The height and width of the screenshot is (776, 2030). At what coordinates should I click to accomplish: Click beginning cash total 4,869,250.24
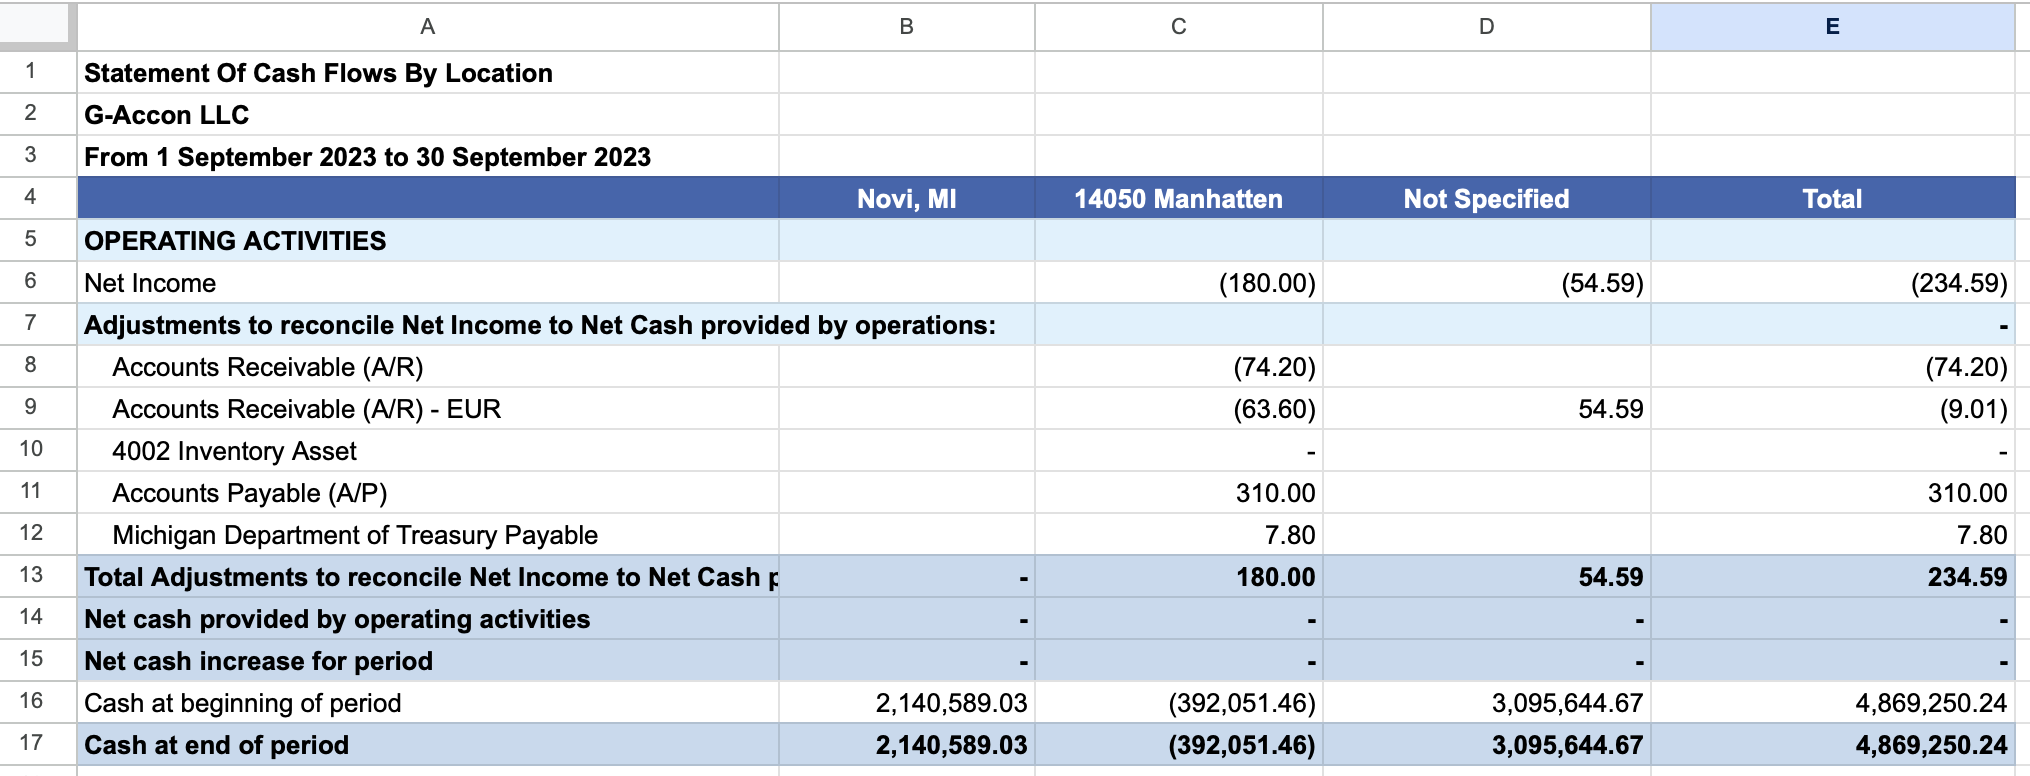(x=1833, y=702)
